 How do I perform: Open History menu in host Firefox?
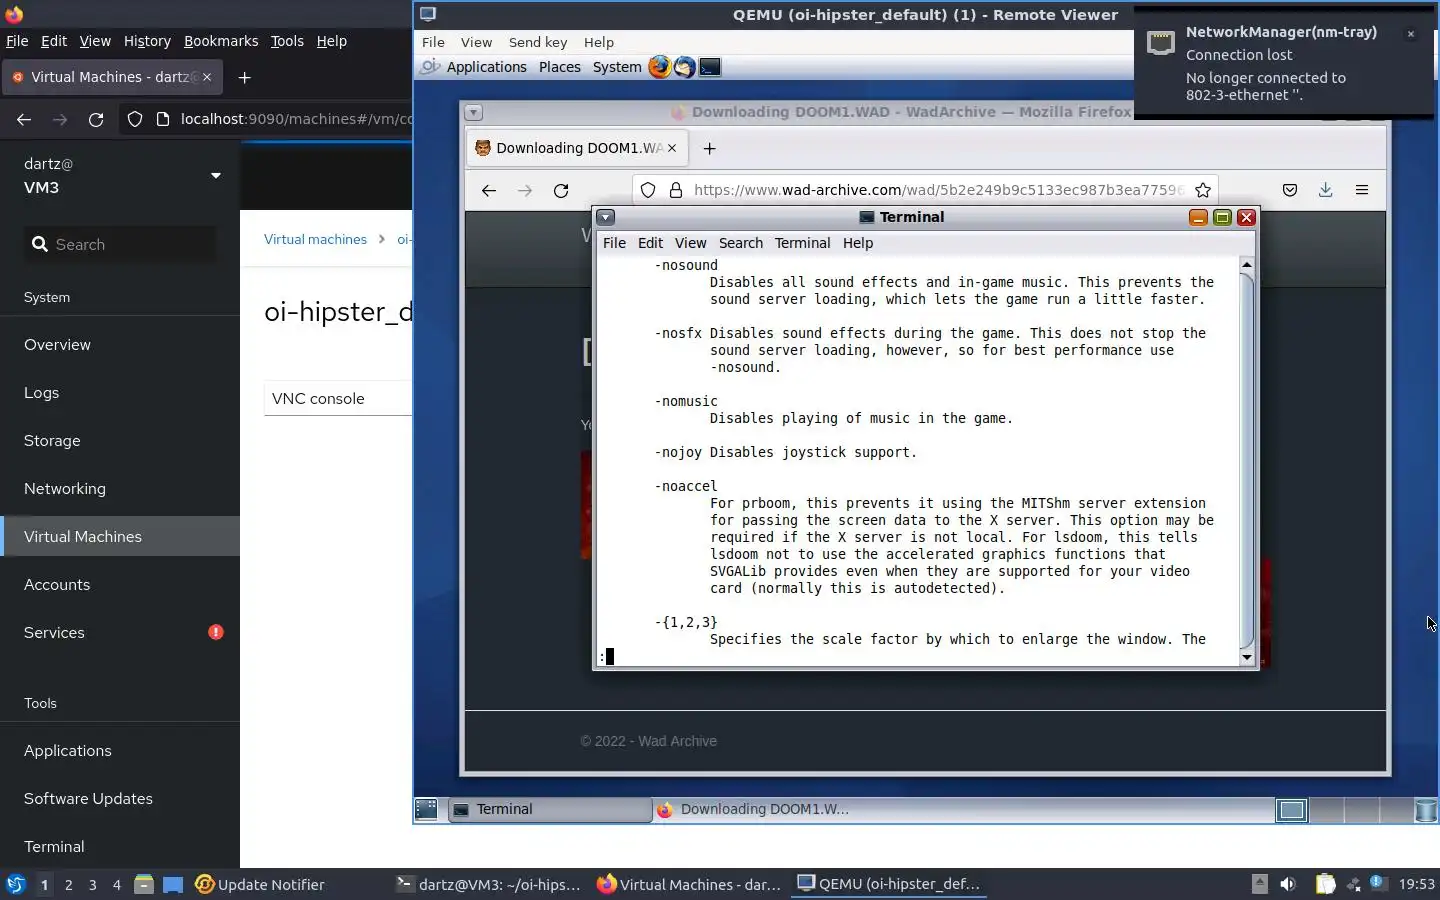tap(147, 41)
